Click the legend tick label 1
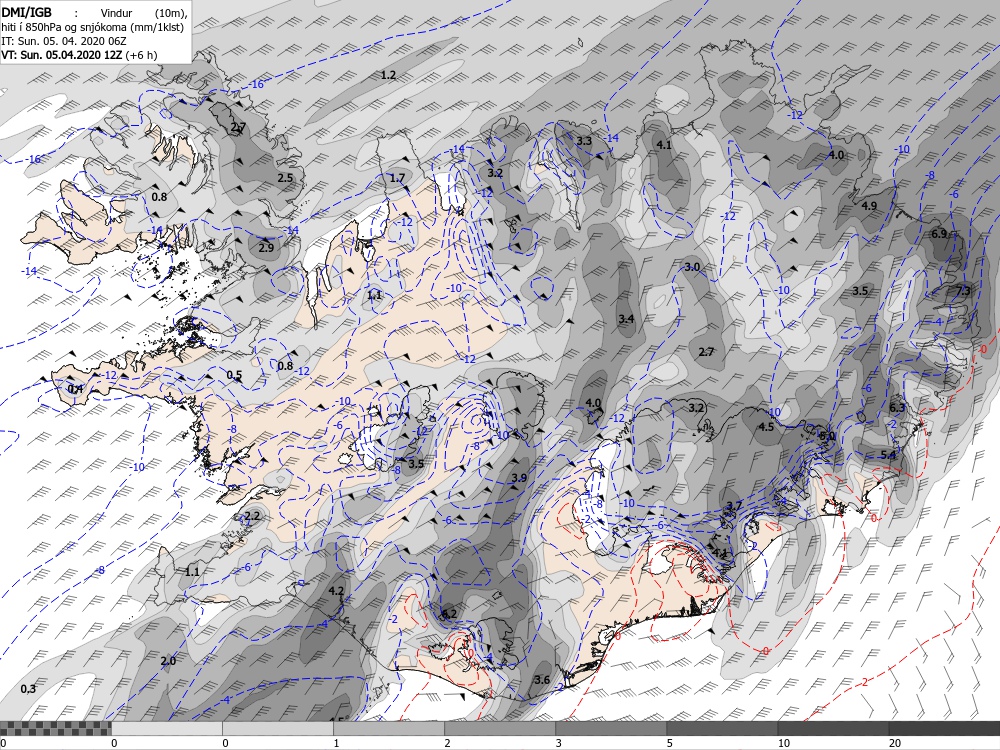This screenshot has width=1000, height=750. pyautogui.click(x=336, y=743)
